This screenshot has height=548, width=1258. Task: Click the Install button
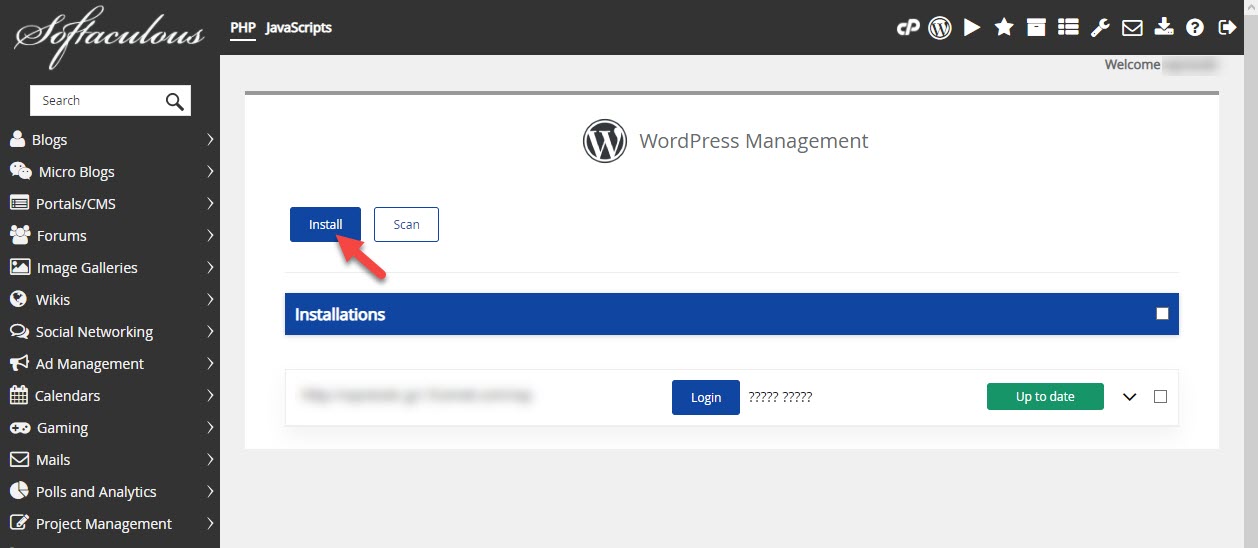pos(325,224)
